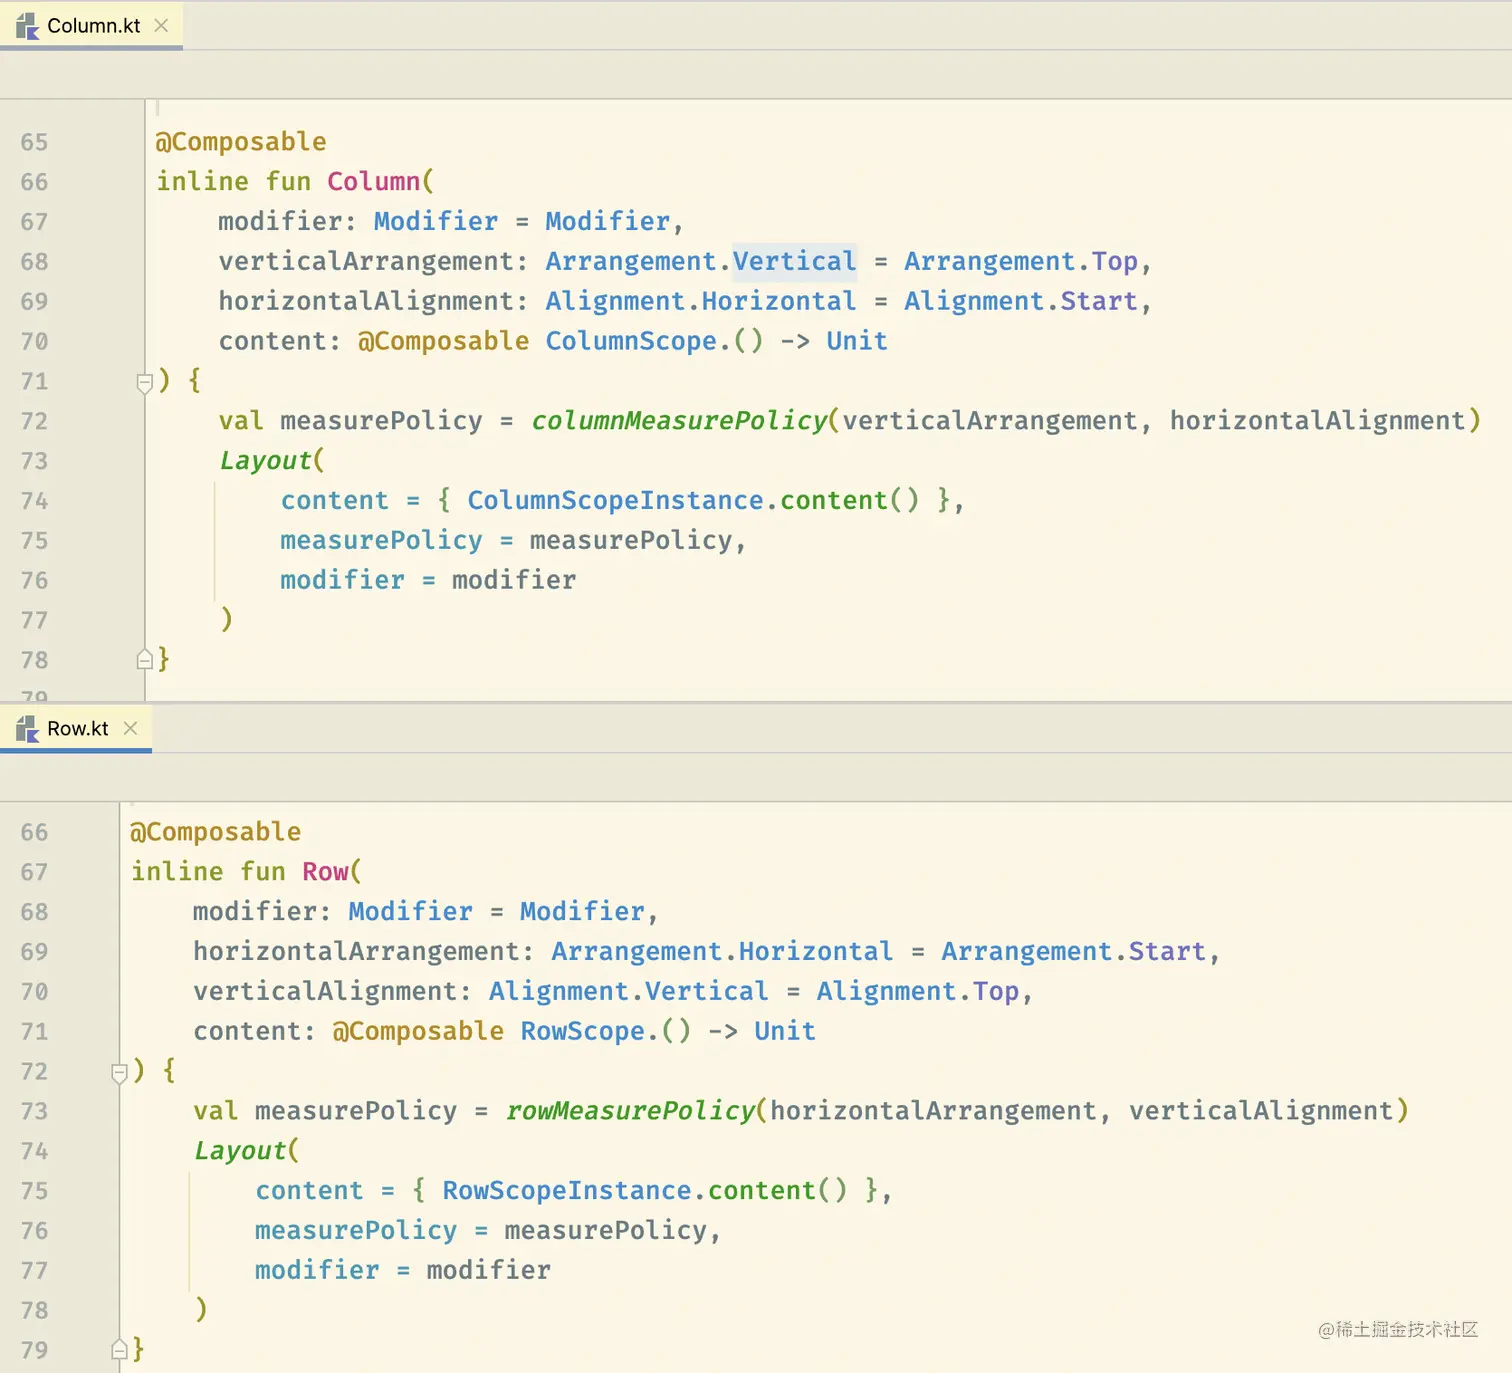Click line number 72 in Column.kt gutter
This screenshot has height=1373, width=1512.
(x=34, y=421)
